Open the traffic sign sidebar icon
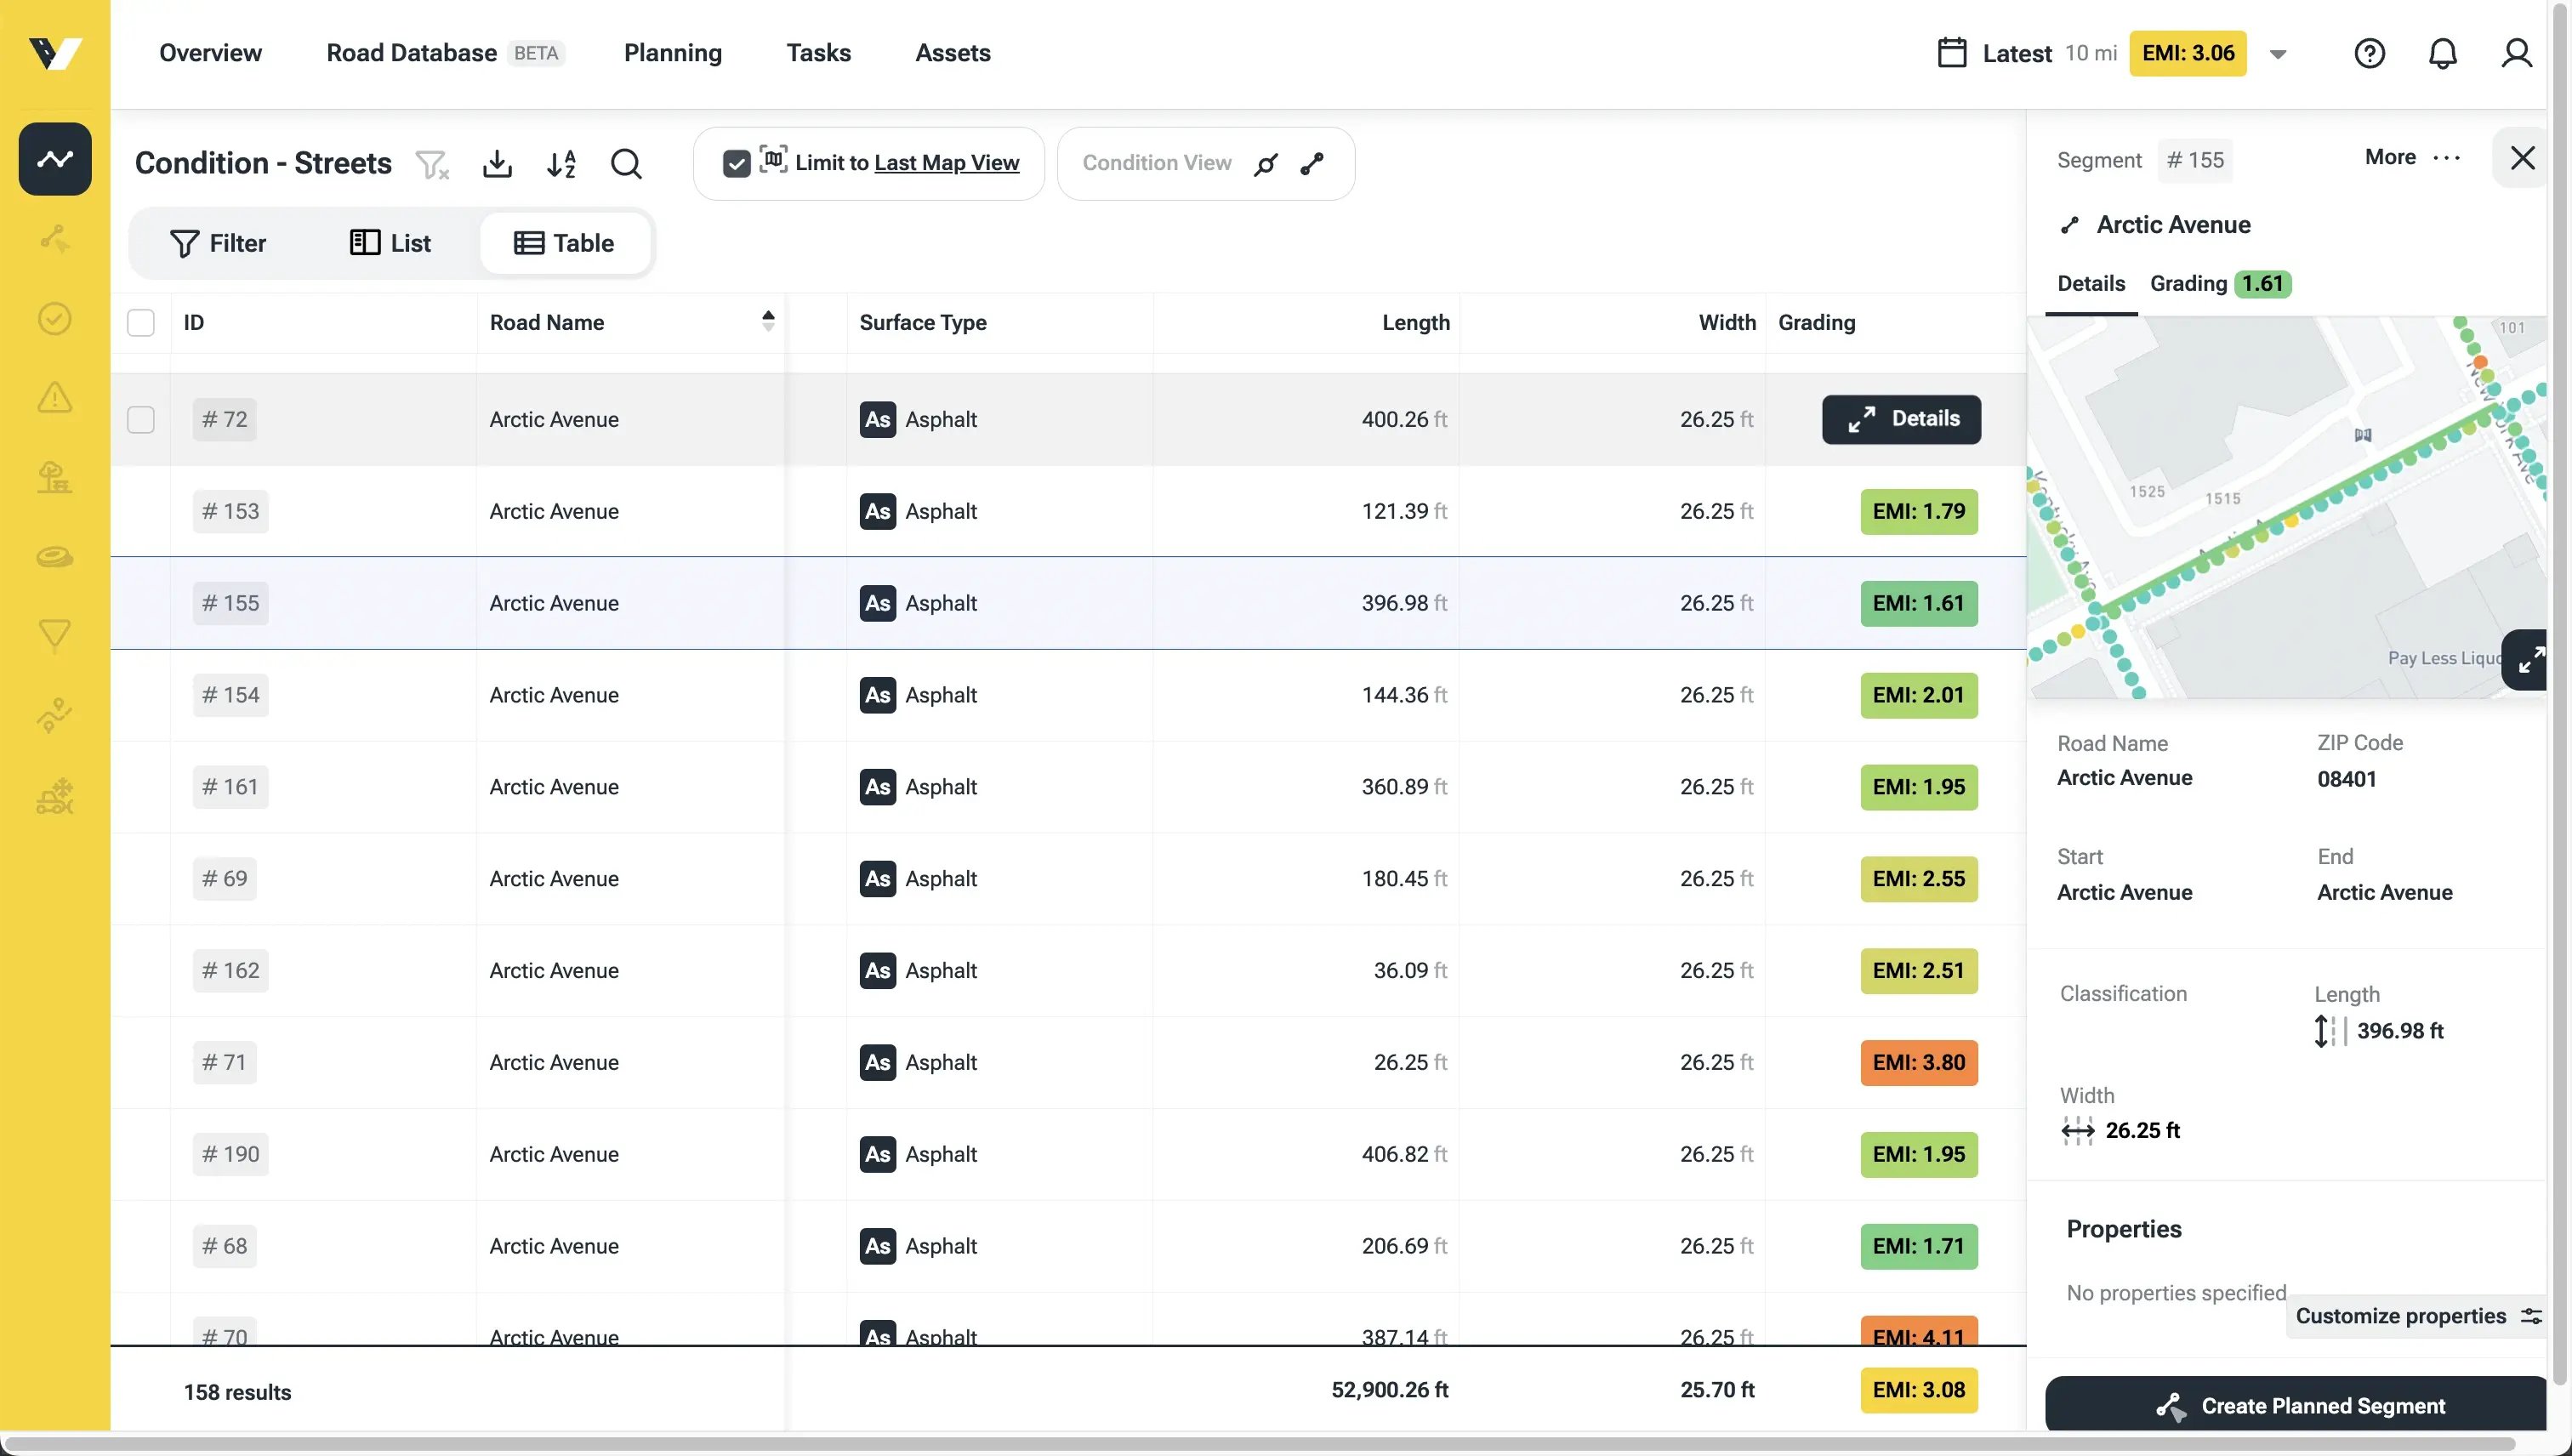The image size is (2572, 1456). 55,636
